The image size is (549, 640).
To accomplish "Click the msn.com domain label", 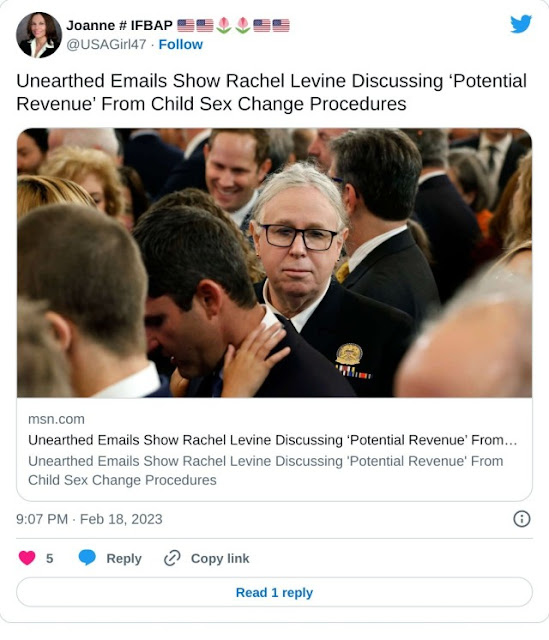I will point(56,419).
